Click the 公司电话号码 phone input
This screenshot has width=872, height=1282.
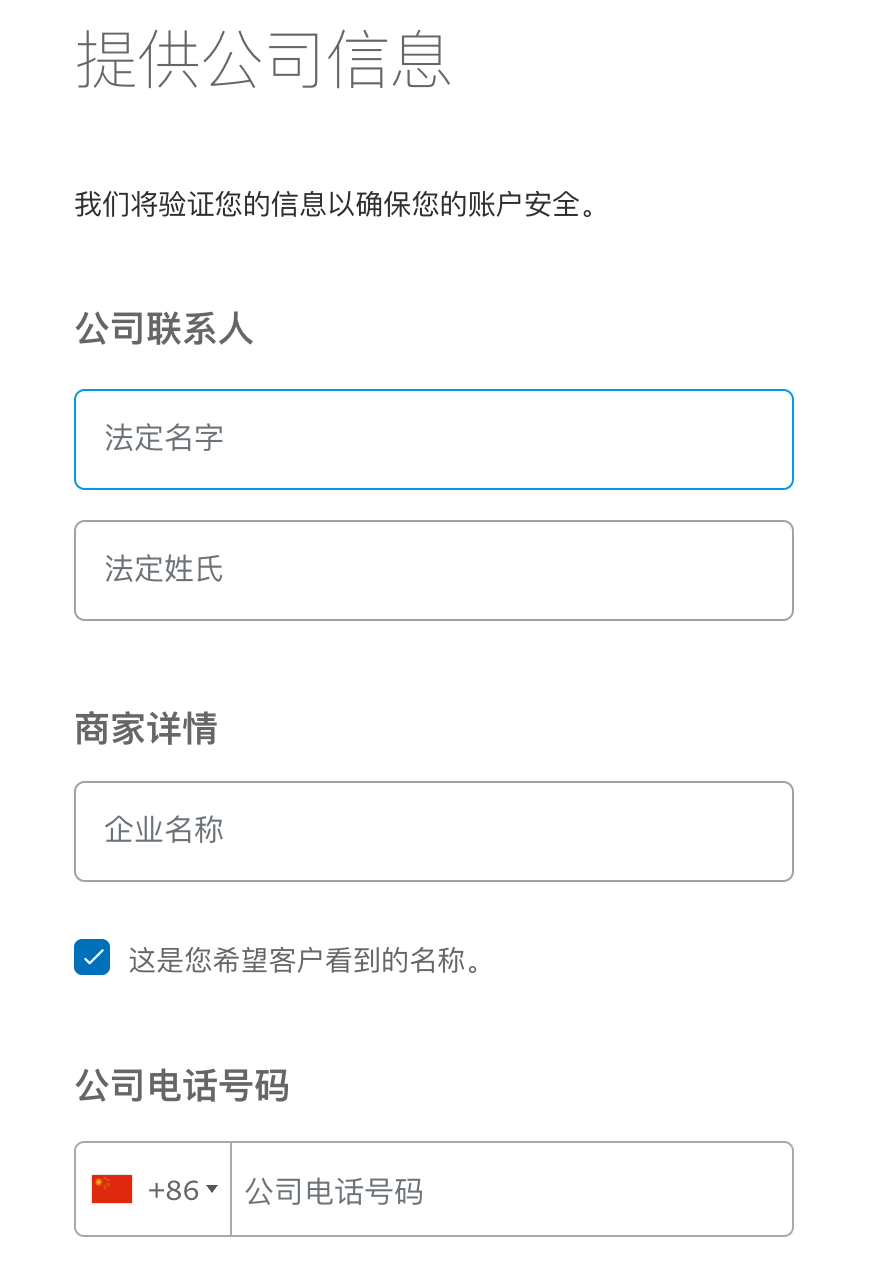tap(510, 1189)
